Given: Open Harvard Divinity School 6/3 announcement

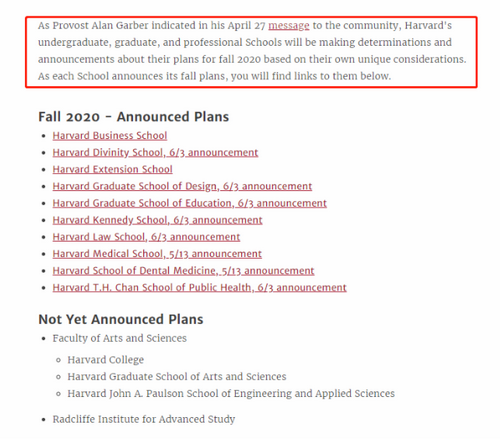Looking at the screenshot, I should point(155,153).
